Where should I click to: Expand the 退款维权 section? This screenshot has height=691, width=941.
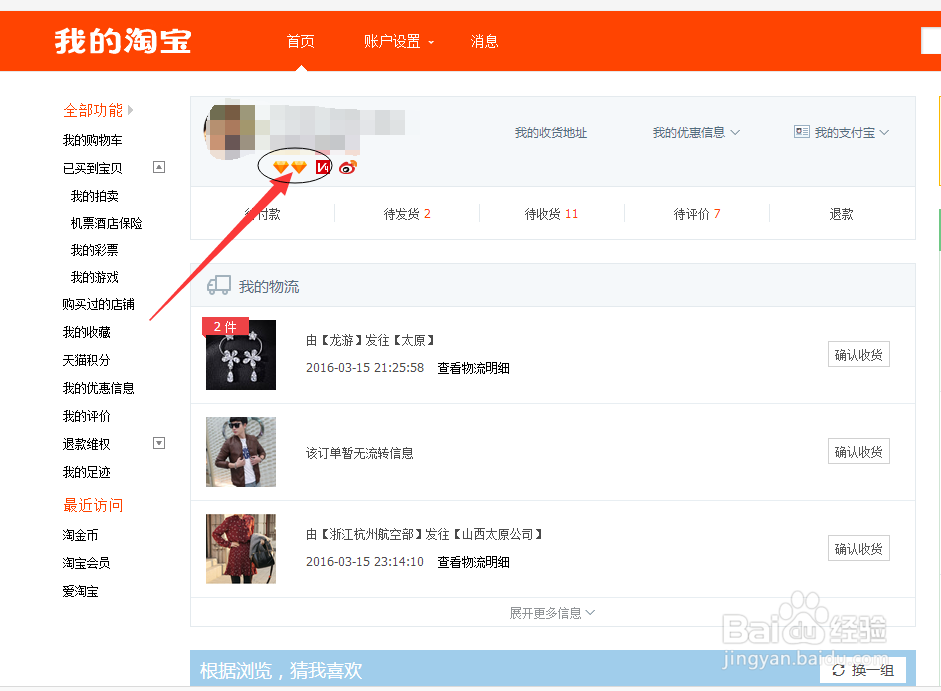[x=159, y=444]
